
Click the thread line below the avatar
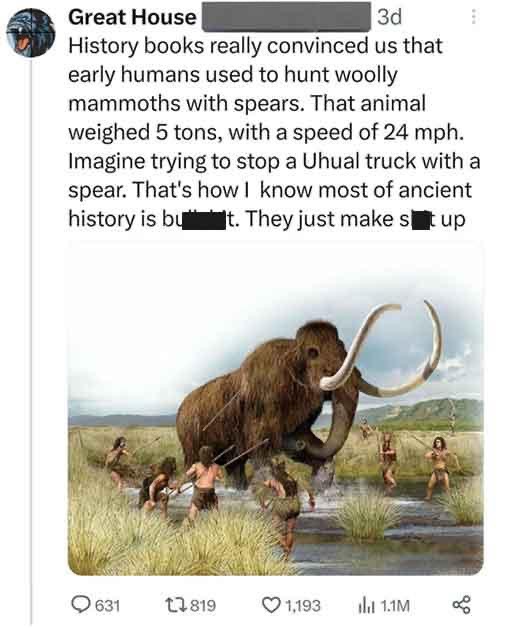click(x=31, y=340)
